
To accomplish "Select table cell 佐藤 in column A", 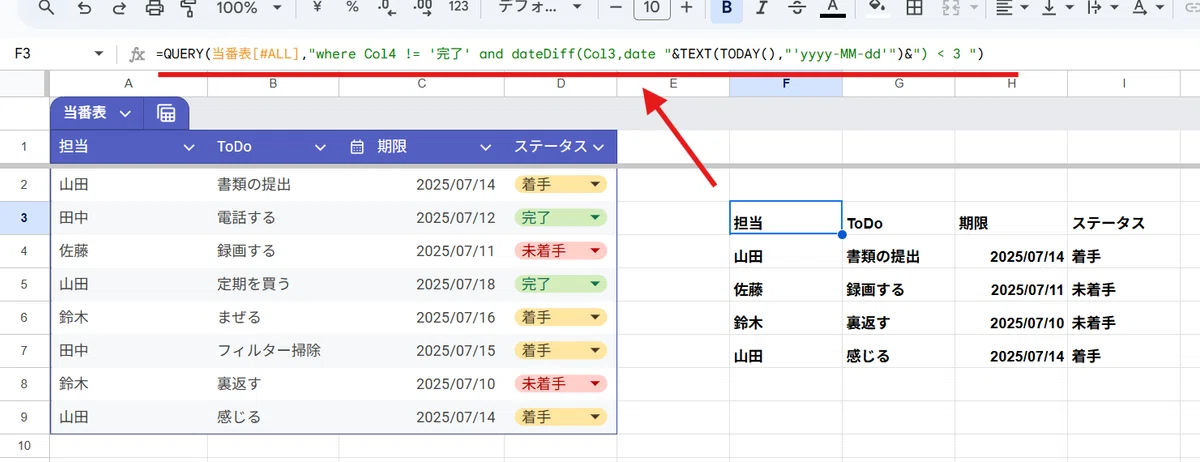I will tap(128, 251).
